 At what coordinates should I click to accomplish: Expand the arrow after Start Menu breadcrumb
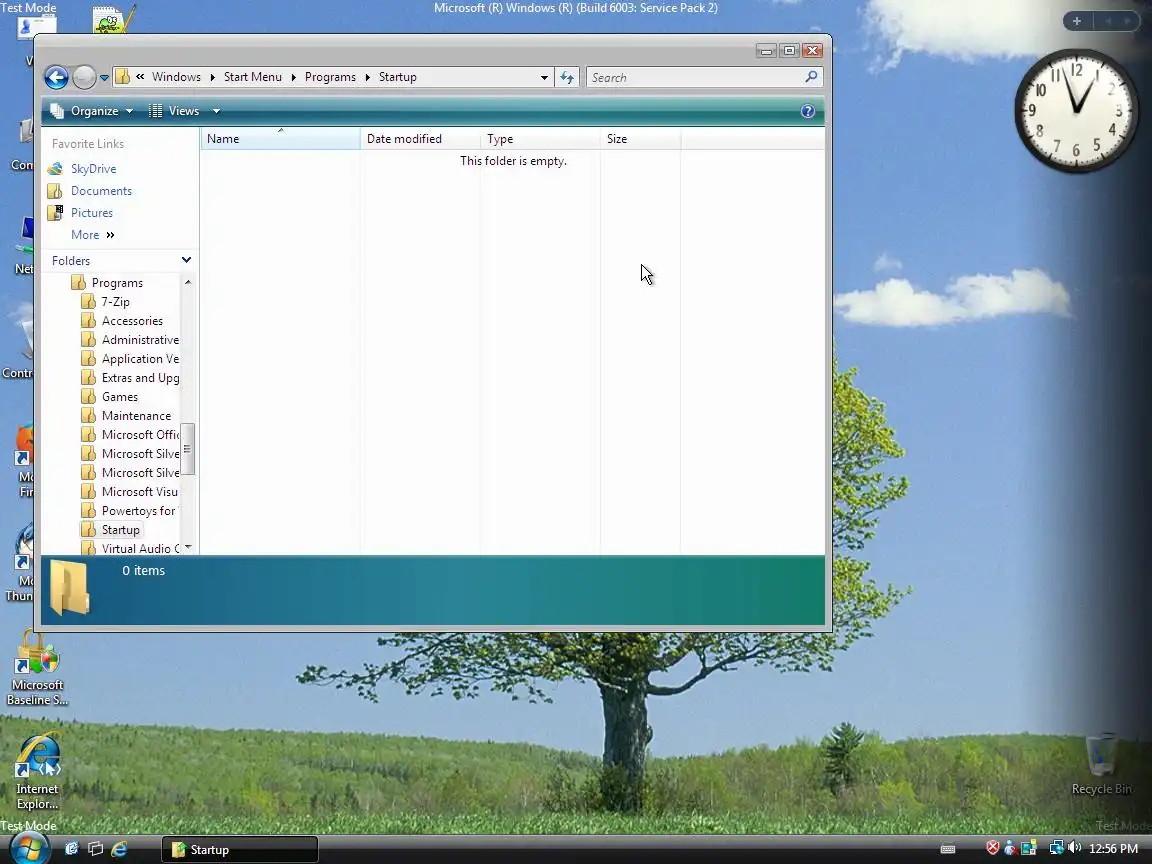pyautogui.click(x=293, y=77)
